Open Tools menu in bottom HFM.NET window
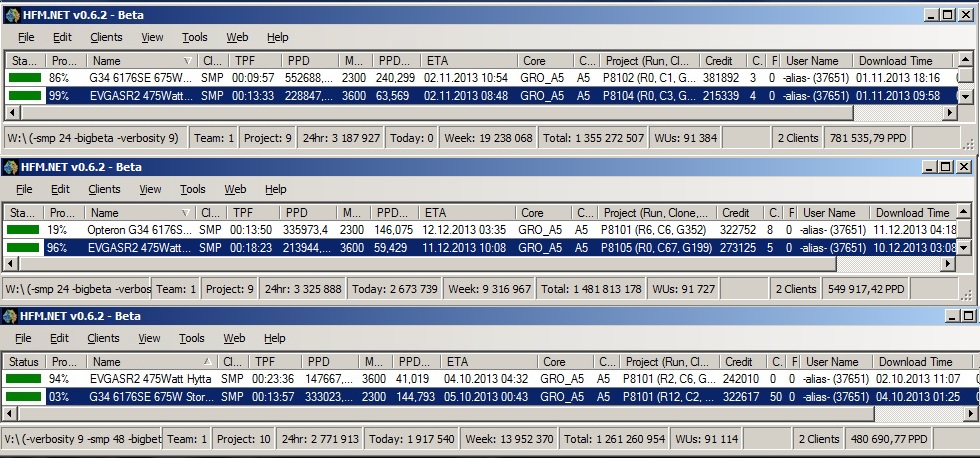Screen dimensions: 980x458 click(191, 339)
